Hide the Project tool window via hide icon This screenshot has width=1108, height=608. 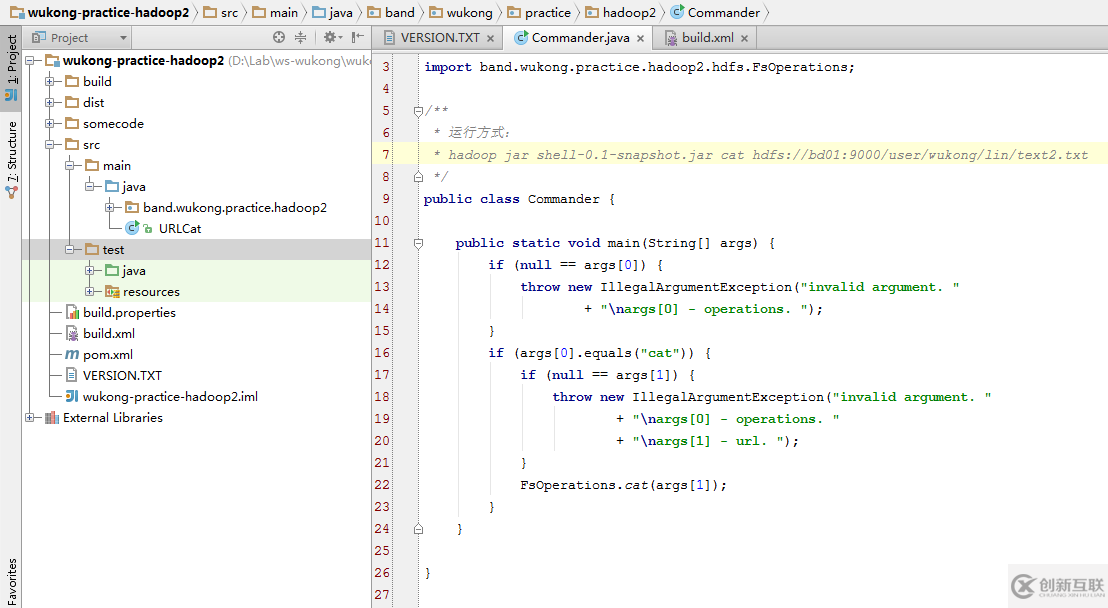[355, 38]
